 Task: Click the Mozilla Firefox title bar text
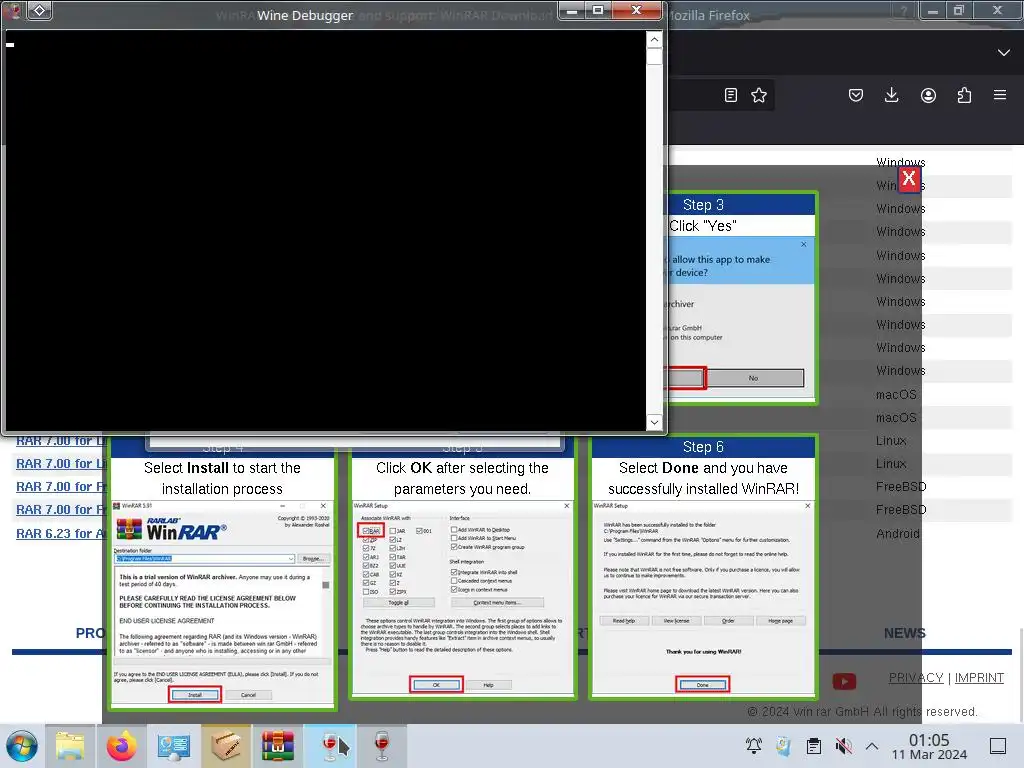click(708, 15)
